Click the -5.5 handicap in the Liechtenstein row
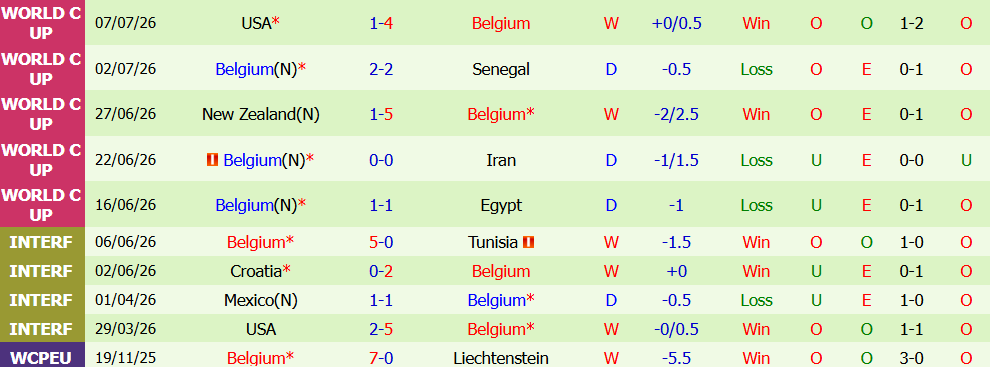 676,358
